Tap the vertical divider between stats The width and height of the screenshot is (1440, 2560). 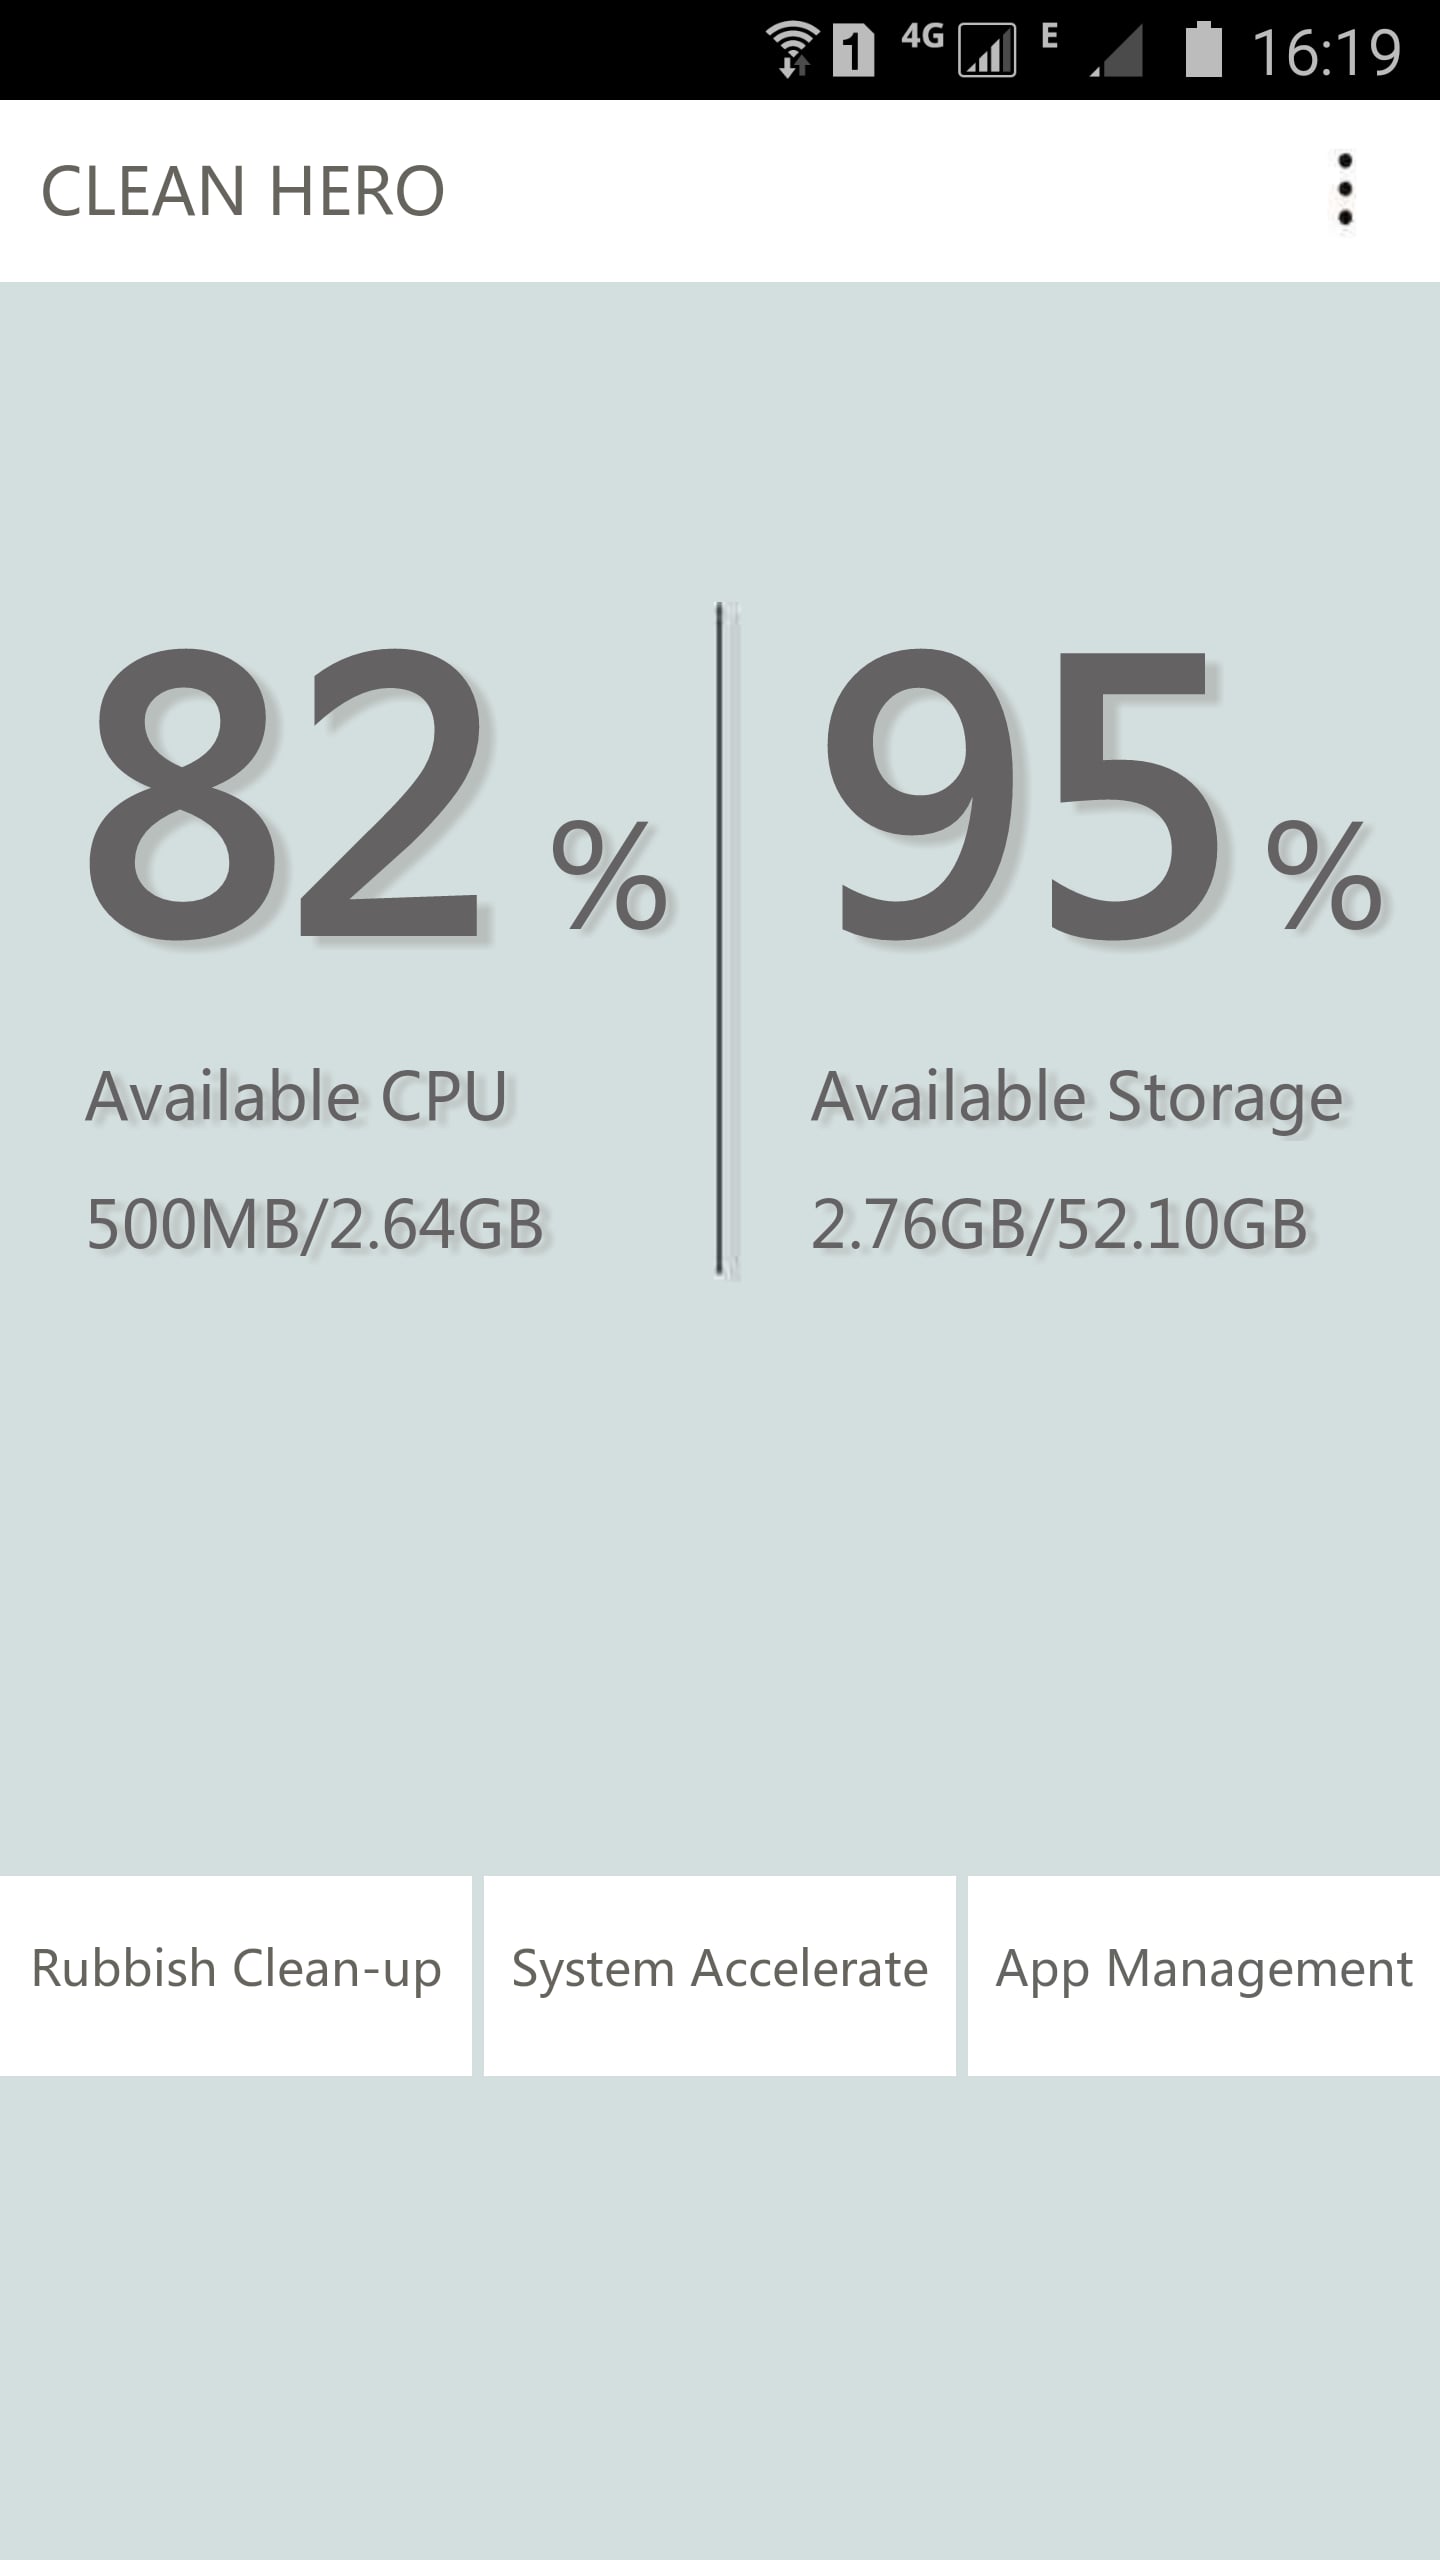(722, 940)
